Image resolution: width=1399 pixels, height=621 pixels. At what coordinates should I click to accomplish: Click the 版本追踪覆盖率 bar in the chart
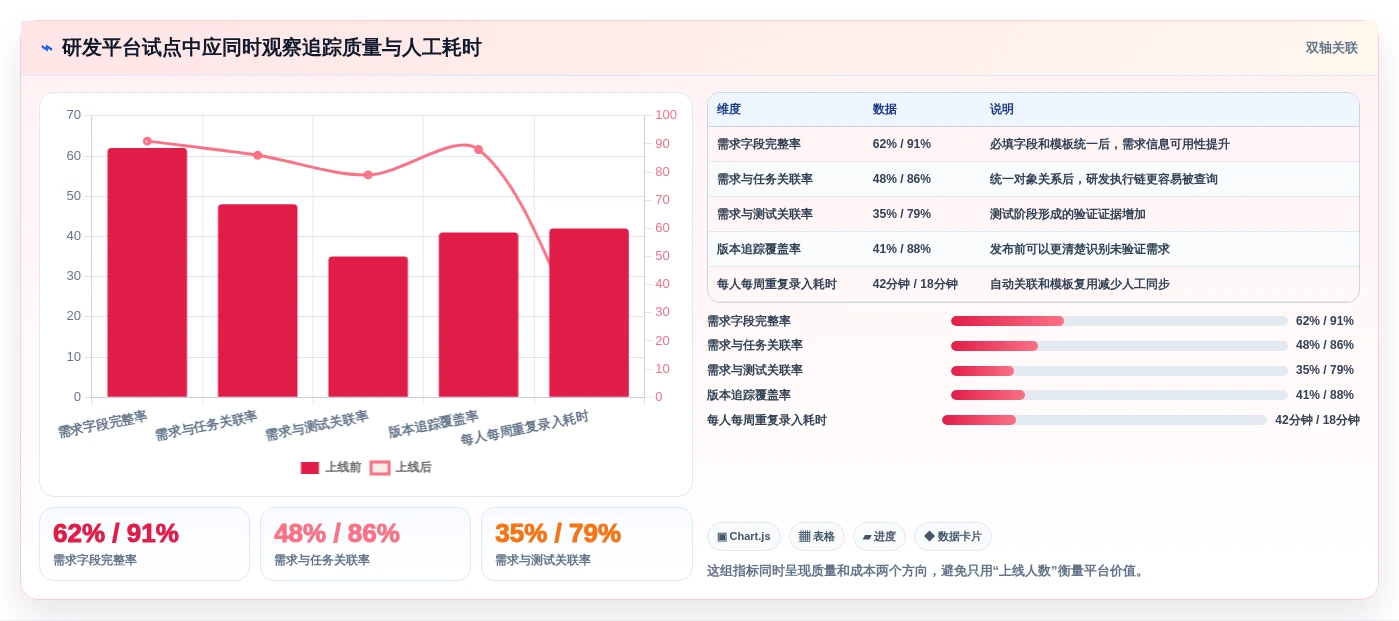click(478, 315)
